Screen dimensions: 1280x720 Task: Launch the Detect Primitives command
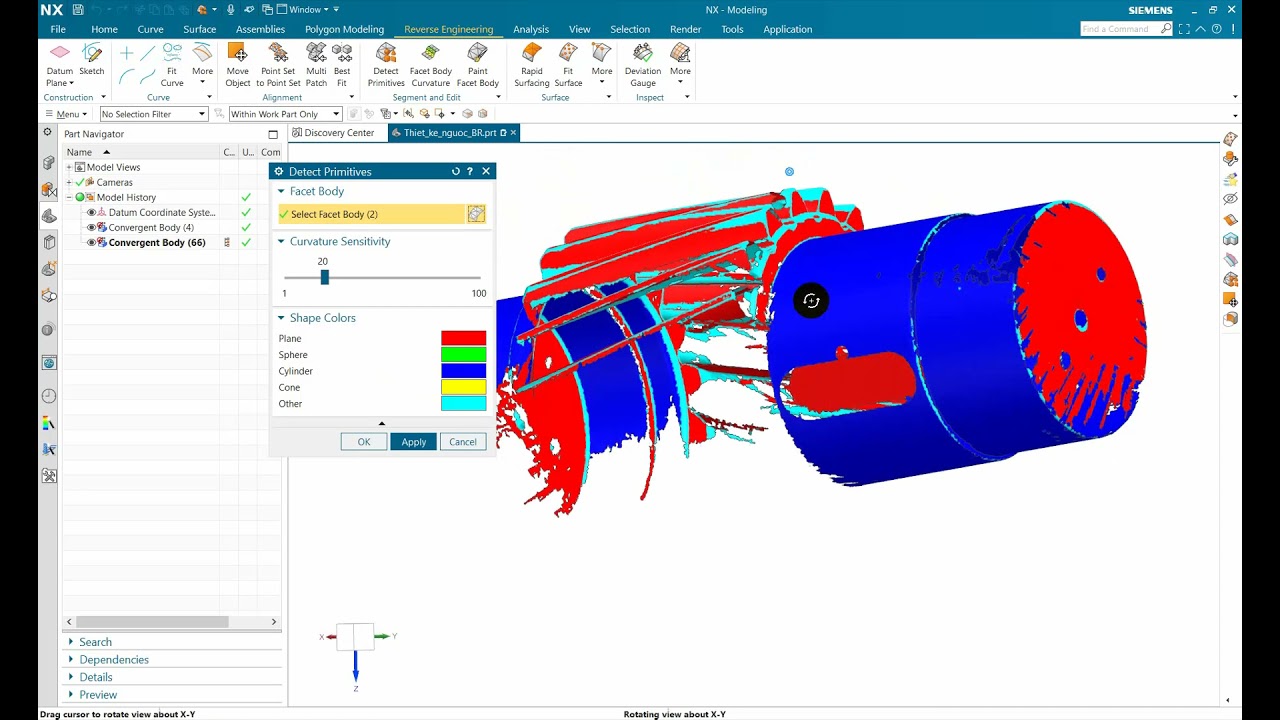click(x=386, y=64)
